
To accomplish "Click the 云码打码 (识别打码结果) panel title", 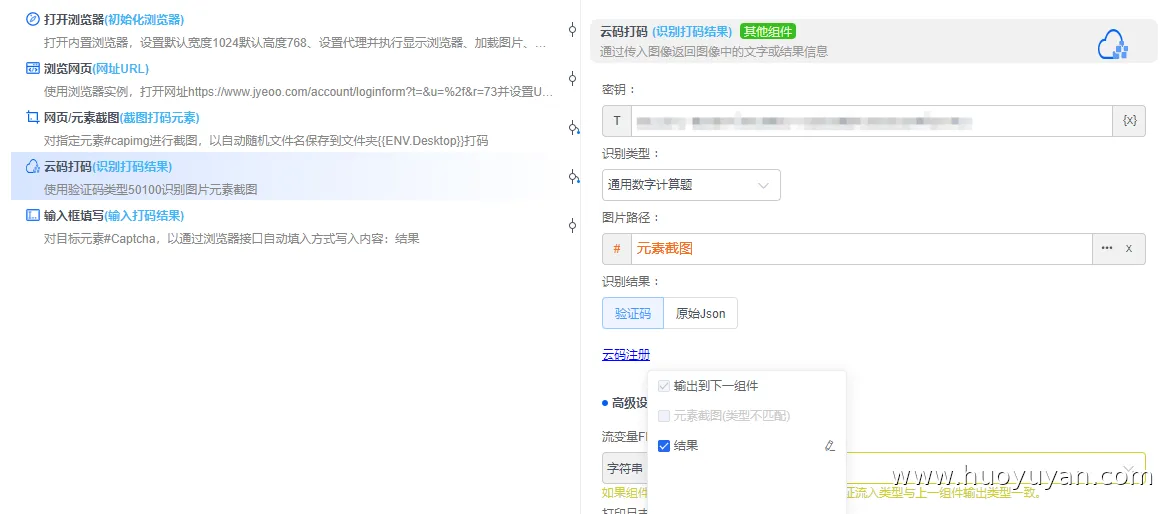I will click(x=666, y=31).
